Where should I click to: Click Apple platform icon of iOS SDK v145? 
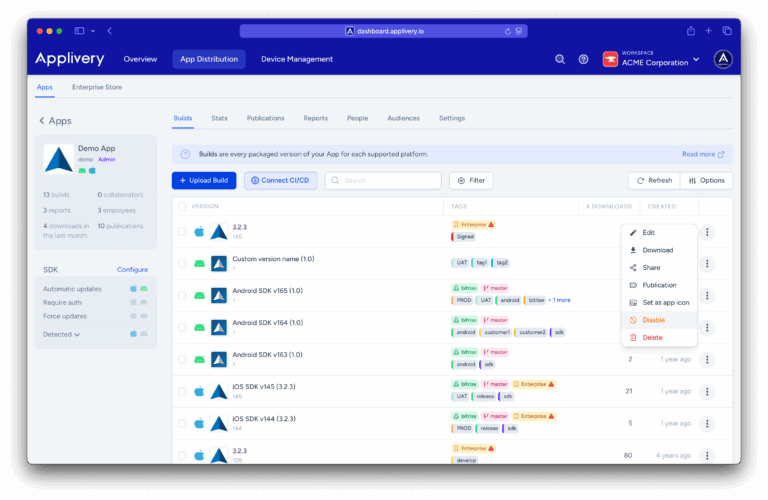199,391
